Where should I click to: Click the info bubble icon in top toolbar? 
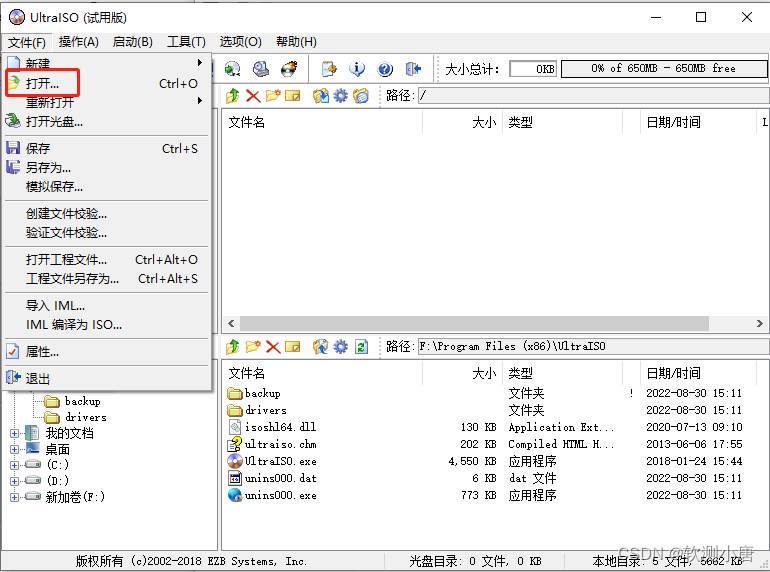coord(357,69)
